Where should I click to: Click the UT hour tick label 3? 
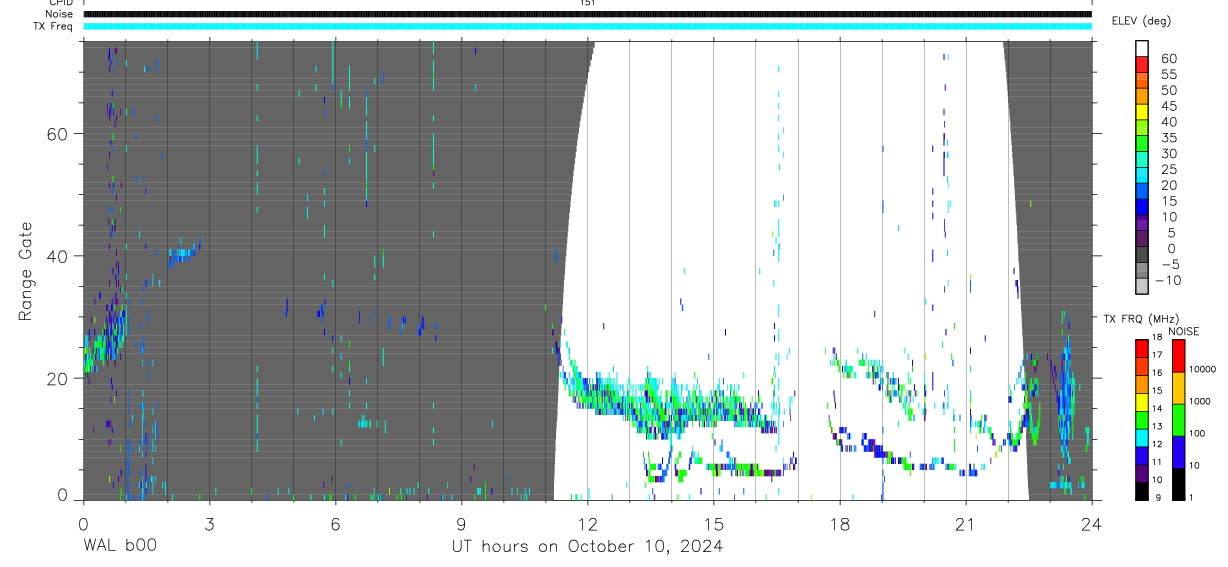209,525
